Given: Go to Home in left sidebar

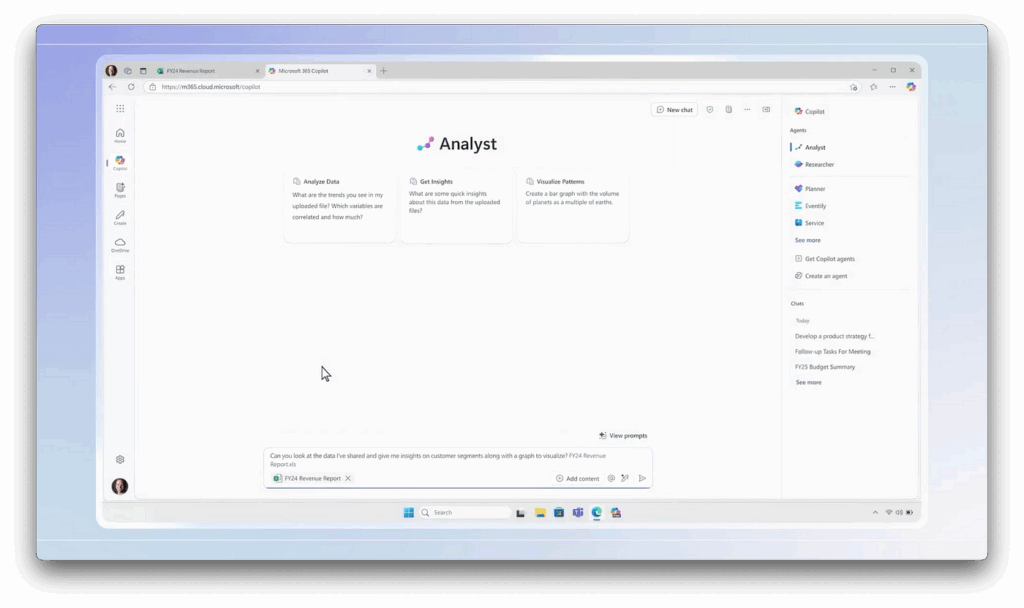Looking at the screenshot, I should coord(120,136).
